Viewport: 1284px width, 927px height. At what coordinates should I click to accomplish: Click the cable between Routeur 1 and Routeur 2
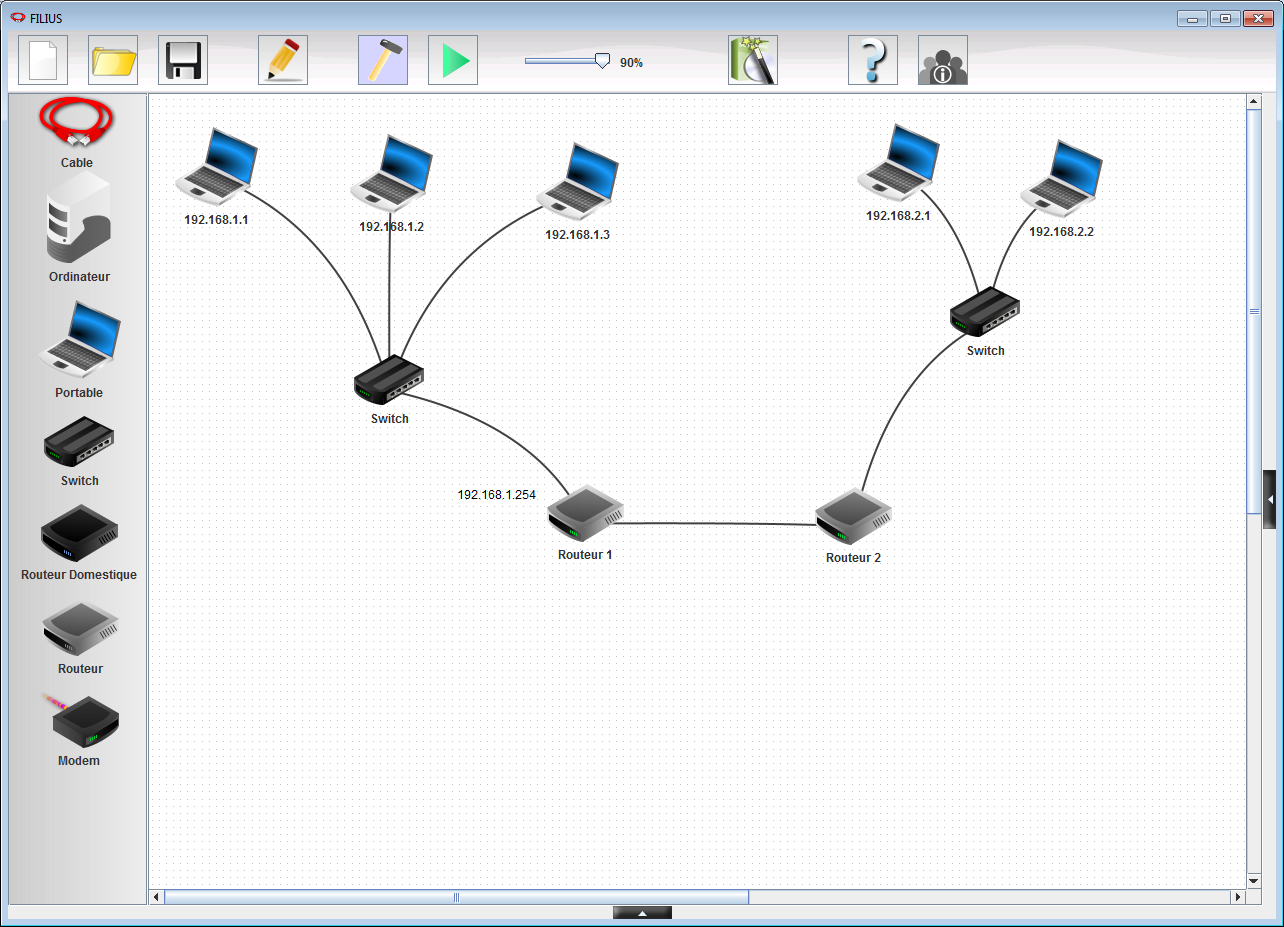(718, 523)
